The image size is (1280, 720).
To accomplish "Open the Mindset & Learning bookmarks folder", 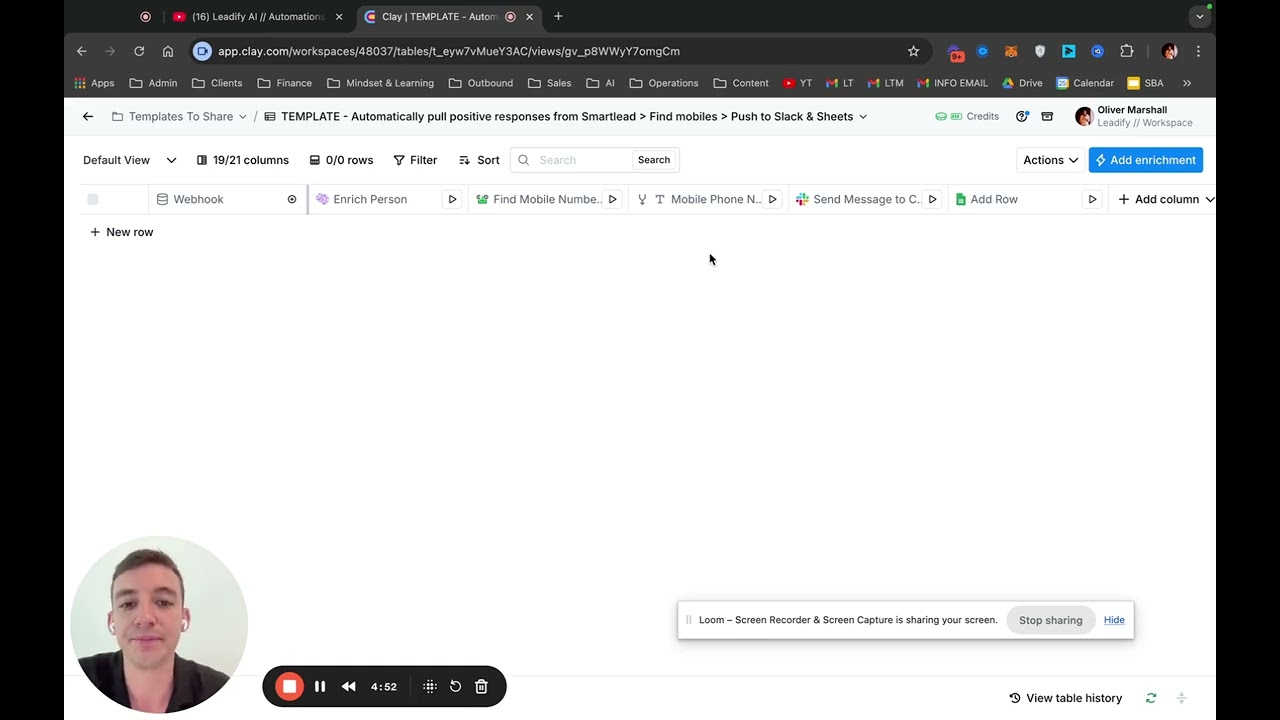I will pyautogui.click(x=380, y=83).
